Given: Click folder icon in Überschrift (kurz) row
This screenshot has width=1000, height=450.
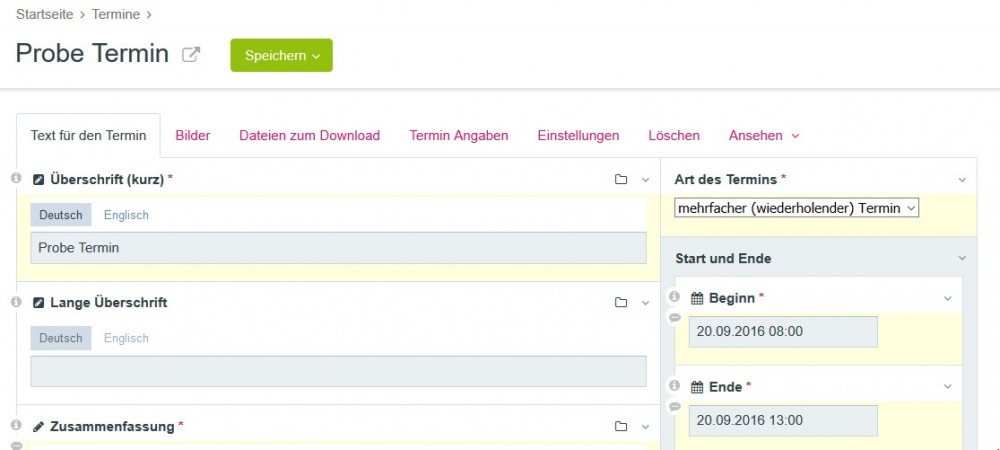Looking at the screenshot, I should click(621, 180).
